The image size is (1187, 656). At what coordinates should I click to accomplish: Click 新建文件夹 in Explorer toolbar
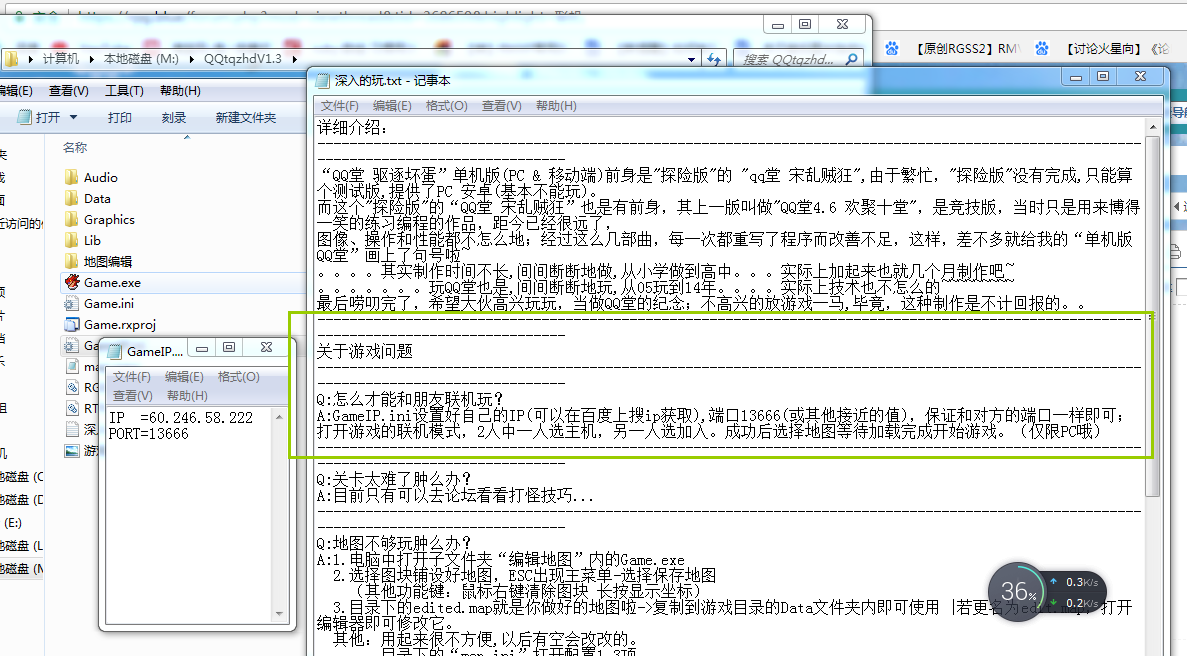coord(245,117)
